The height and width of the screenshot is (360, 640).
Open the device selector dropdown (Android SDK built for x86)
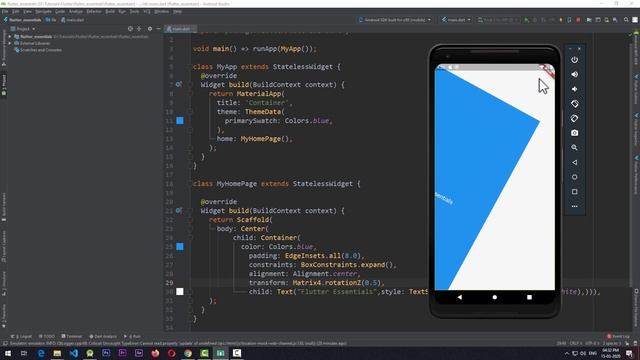click(395, 20)
